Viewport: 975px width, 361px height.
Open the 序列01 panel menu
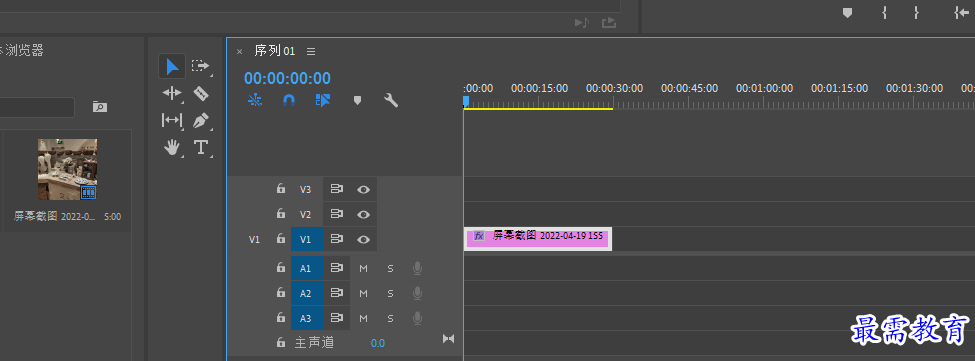coord(311,51)
